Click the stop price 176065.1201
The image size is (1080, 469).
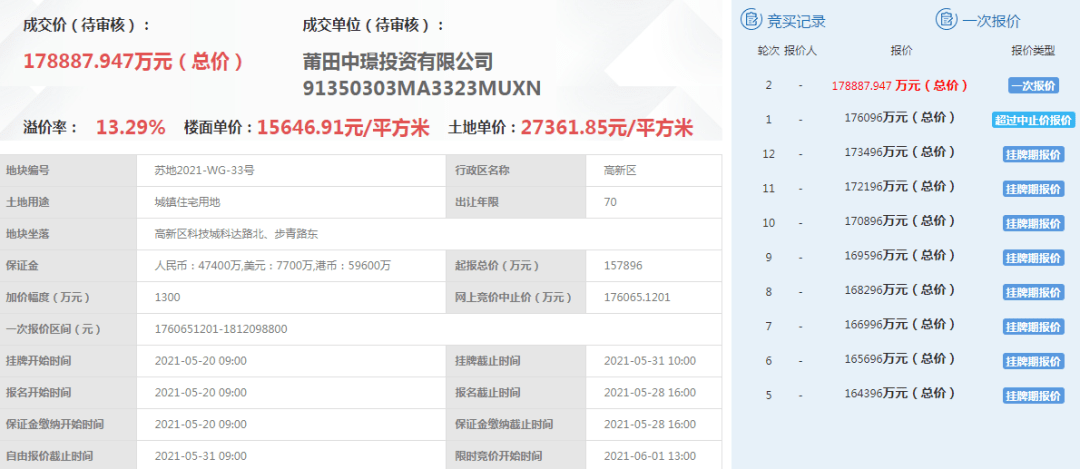637,298
